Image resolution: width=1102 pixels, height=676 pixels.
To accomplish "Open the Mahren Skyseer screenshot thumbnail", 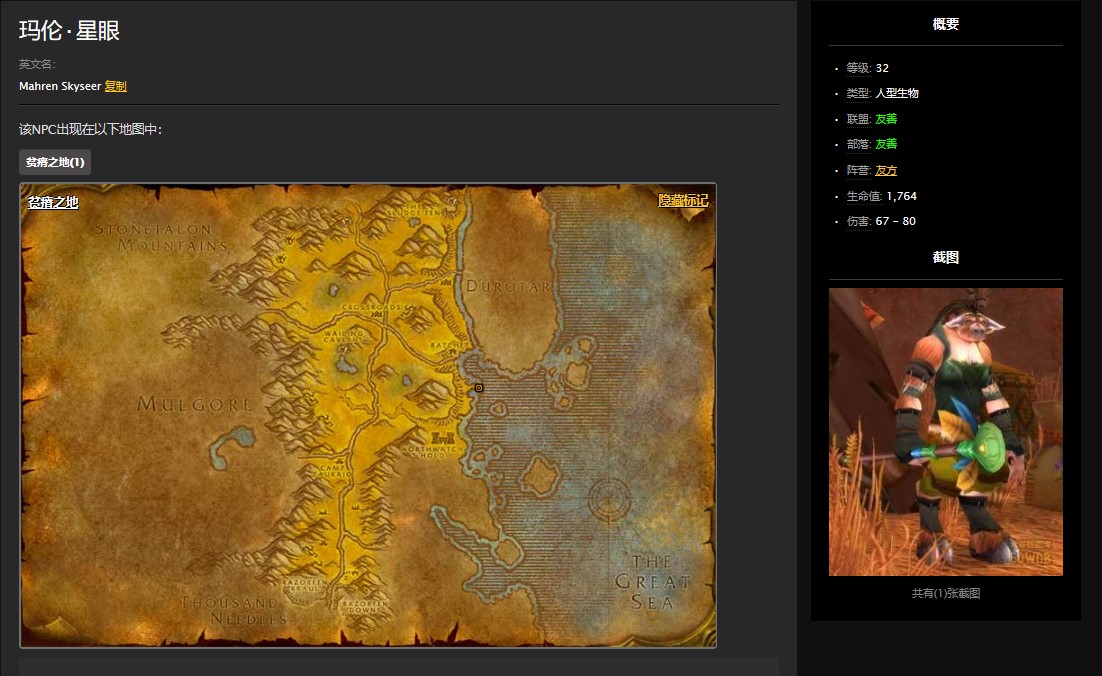I will (x=945, y=432).
